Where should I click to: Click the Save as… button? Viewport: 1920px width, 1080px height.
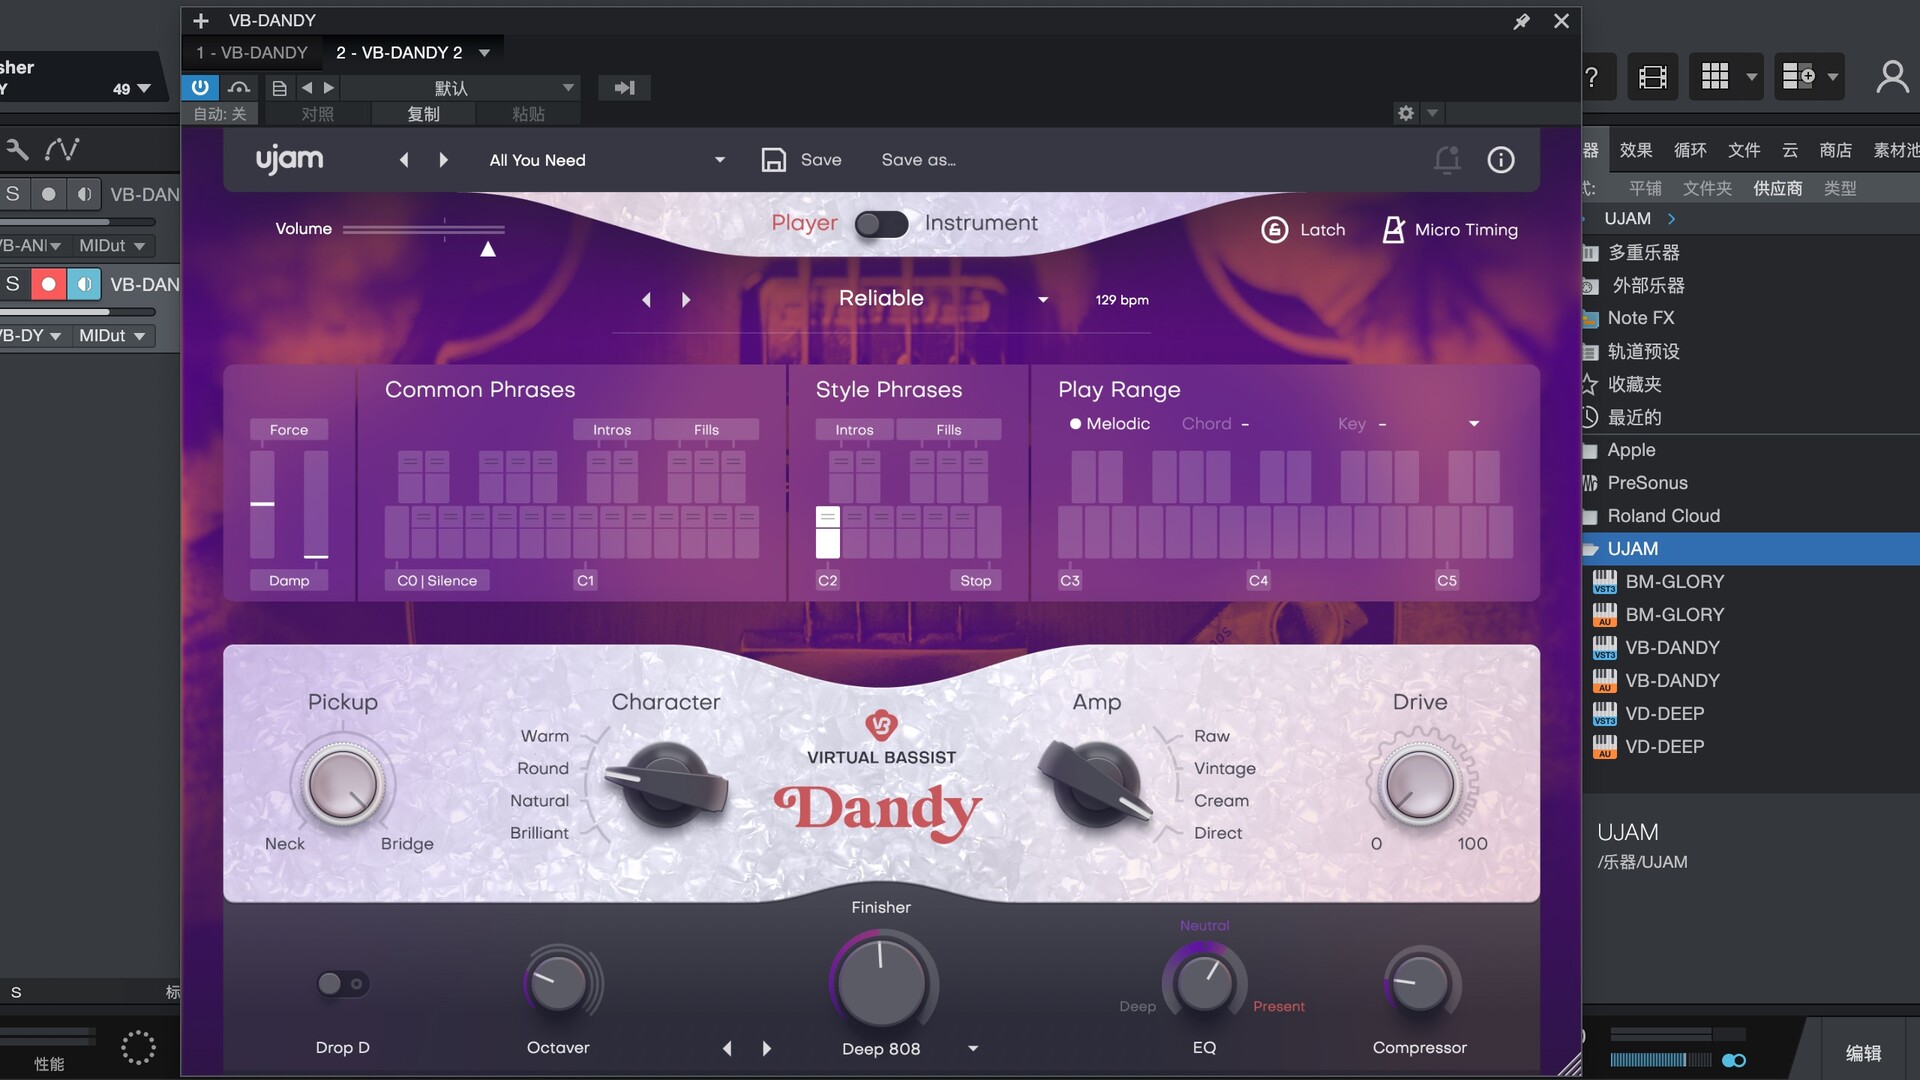[x=918, y=160]
